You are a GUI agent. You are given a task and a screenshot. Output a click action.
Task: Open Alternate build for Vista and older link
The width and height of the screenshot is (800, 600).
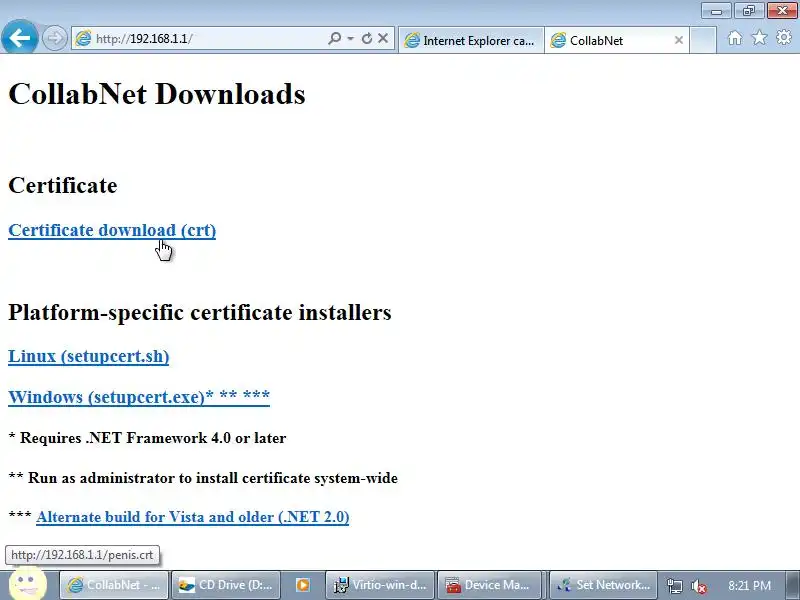[x=193, y=517]
